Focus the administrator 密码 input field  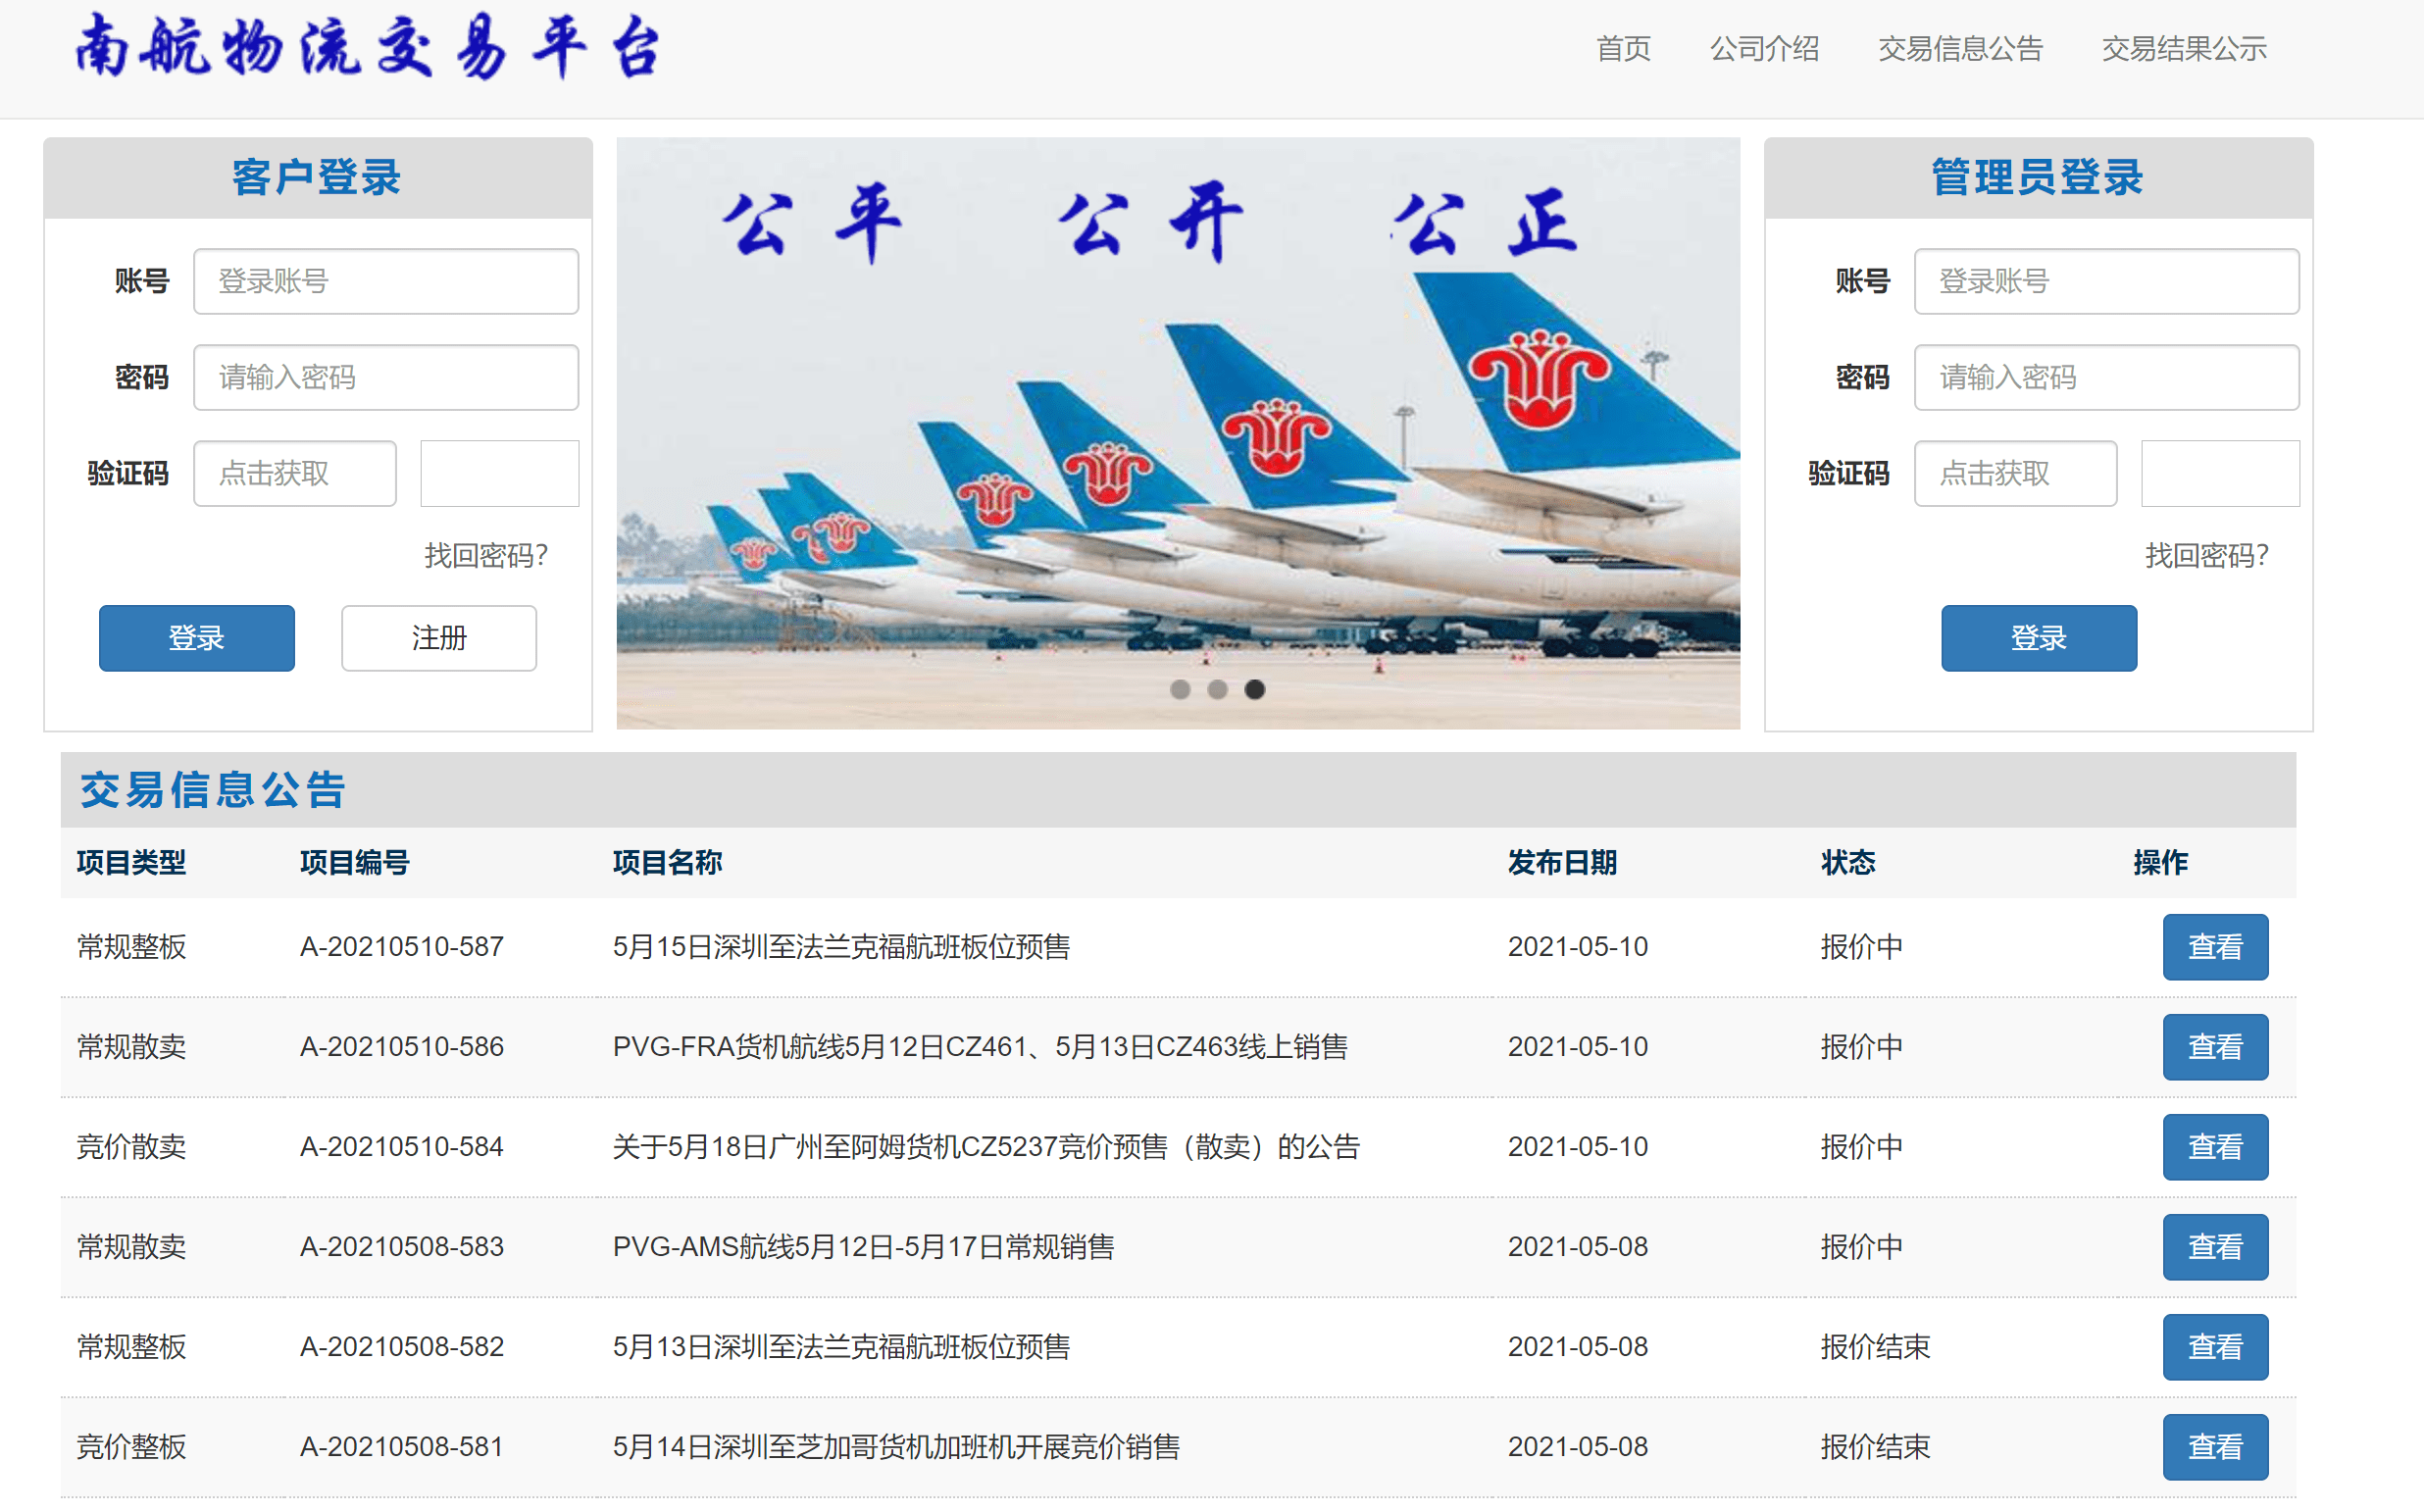point(2107,377)
